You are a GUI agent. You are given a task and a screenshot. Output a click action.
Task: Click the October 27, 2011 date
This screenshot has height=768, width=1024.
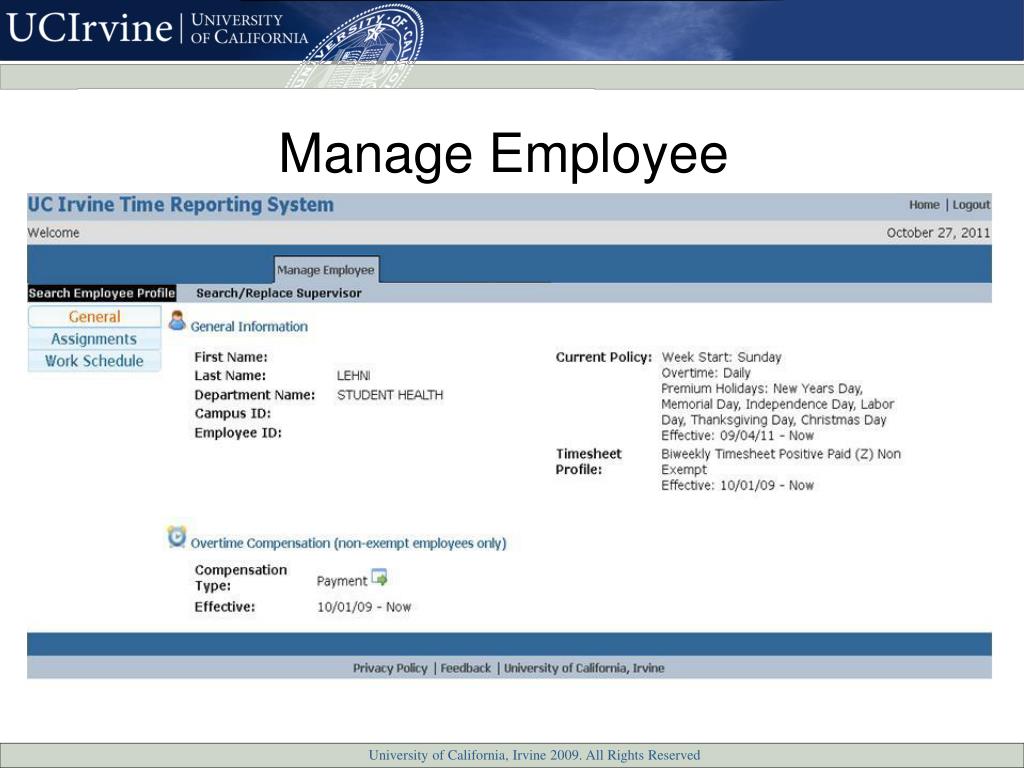tap(938, 233)
